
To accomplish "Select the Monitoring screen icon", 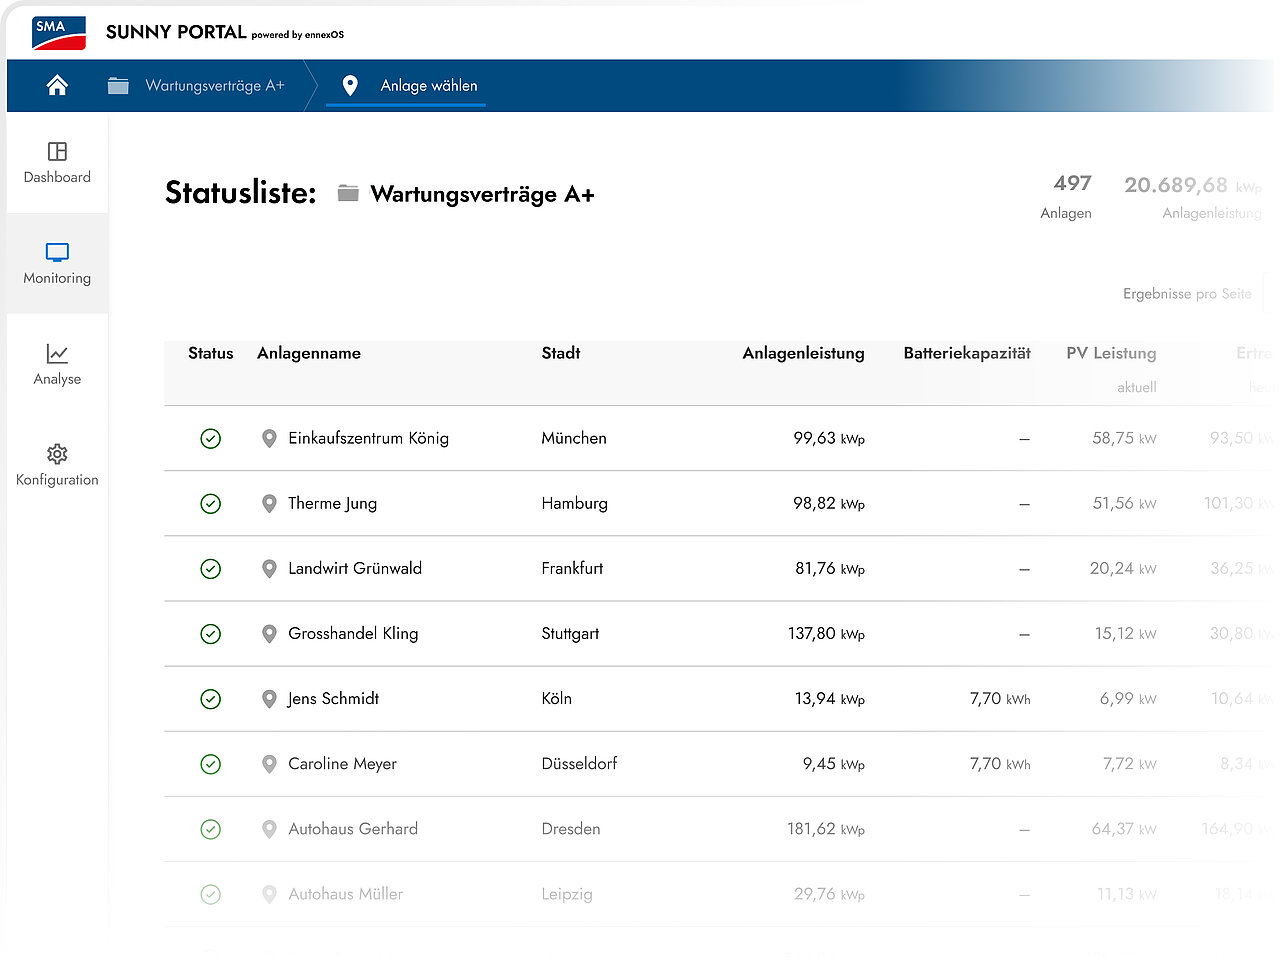I will click(57, 252).
